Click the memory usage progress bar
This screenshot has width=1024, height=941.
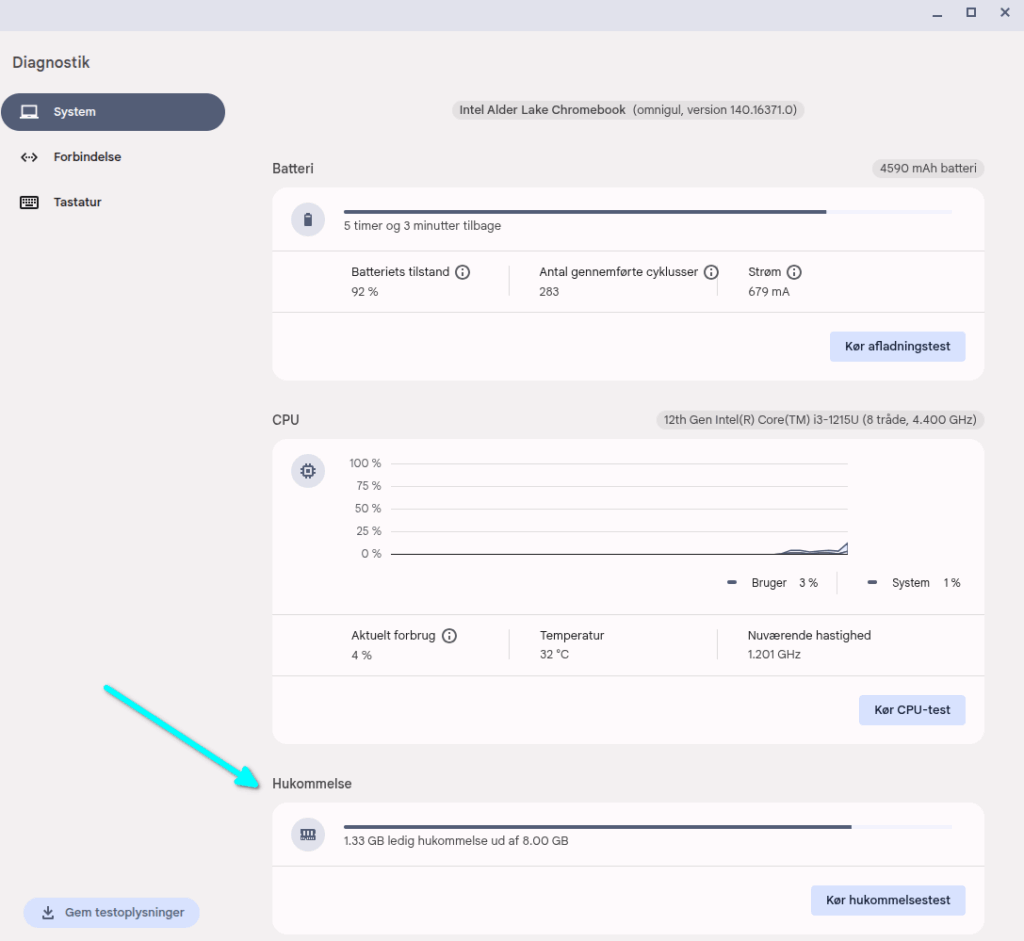pyautogui.click(x=647, y=827)
